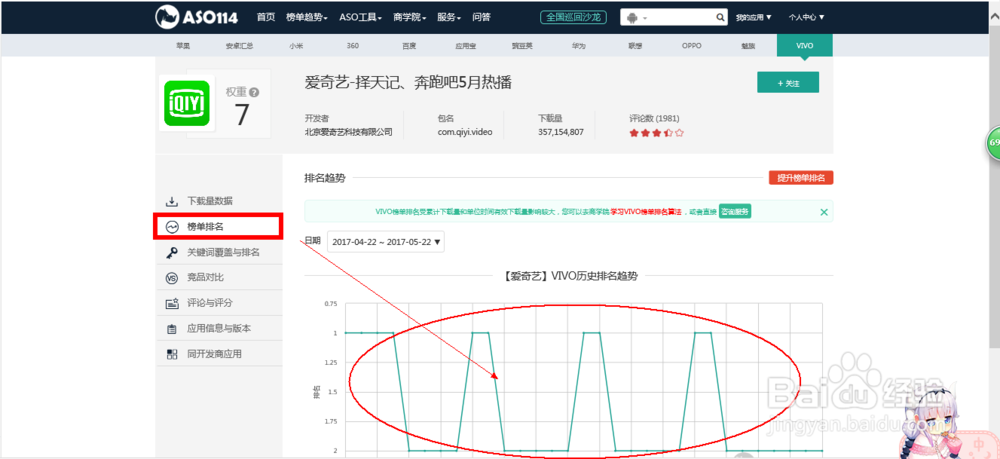Switch to the 应用宝 store tab
Image resolution: width=1000 pixels, height=459 pixels.
[x=465, y=46]
